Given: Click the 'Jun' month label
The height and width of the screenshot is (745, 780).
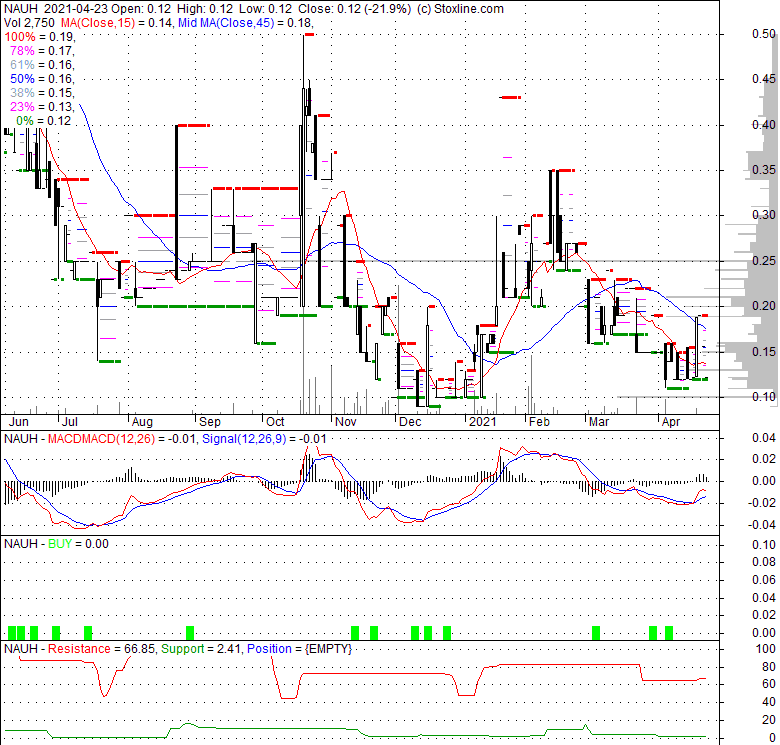Looking at the screenshot, I should [19, 422].
